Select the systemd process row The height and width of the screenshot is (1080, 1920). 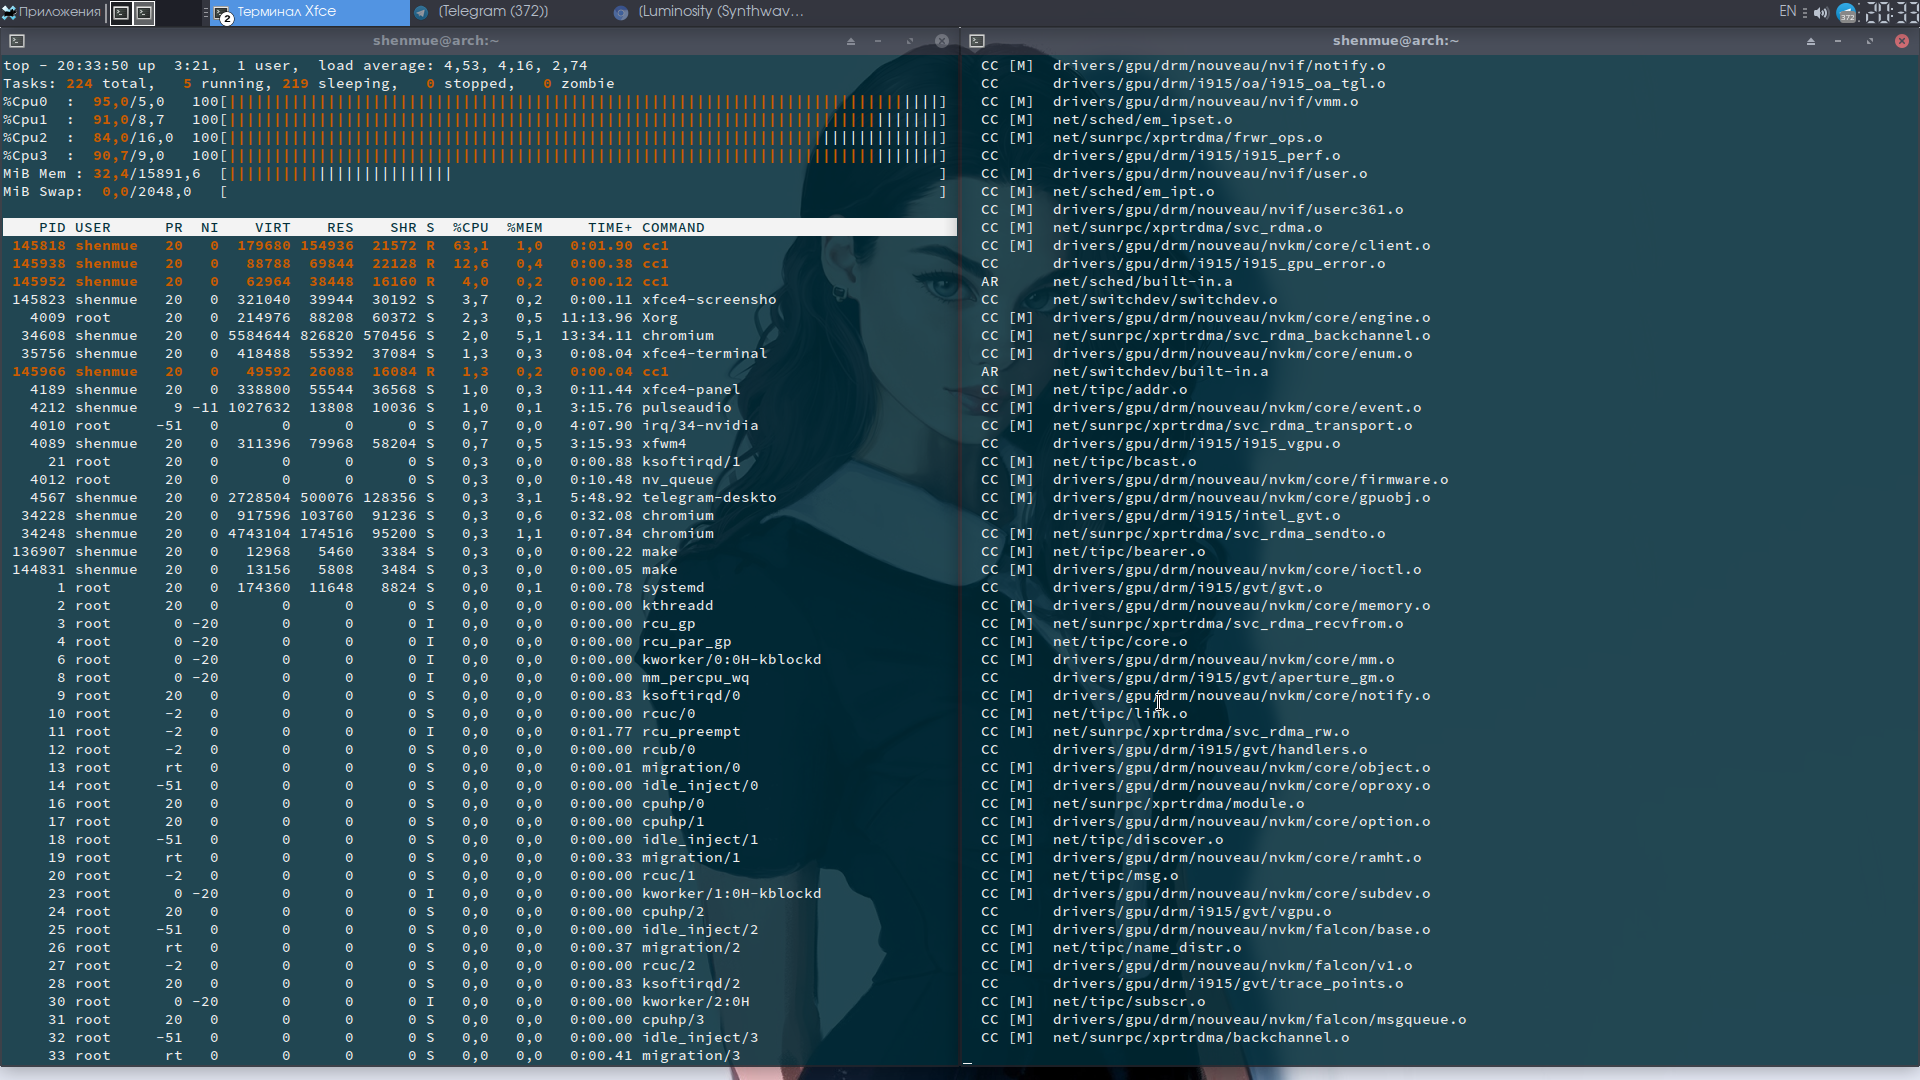click(x=479, y=588)
